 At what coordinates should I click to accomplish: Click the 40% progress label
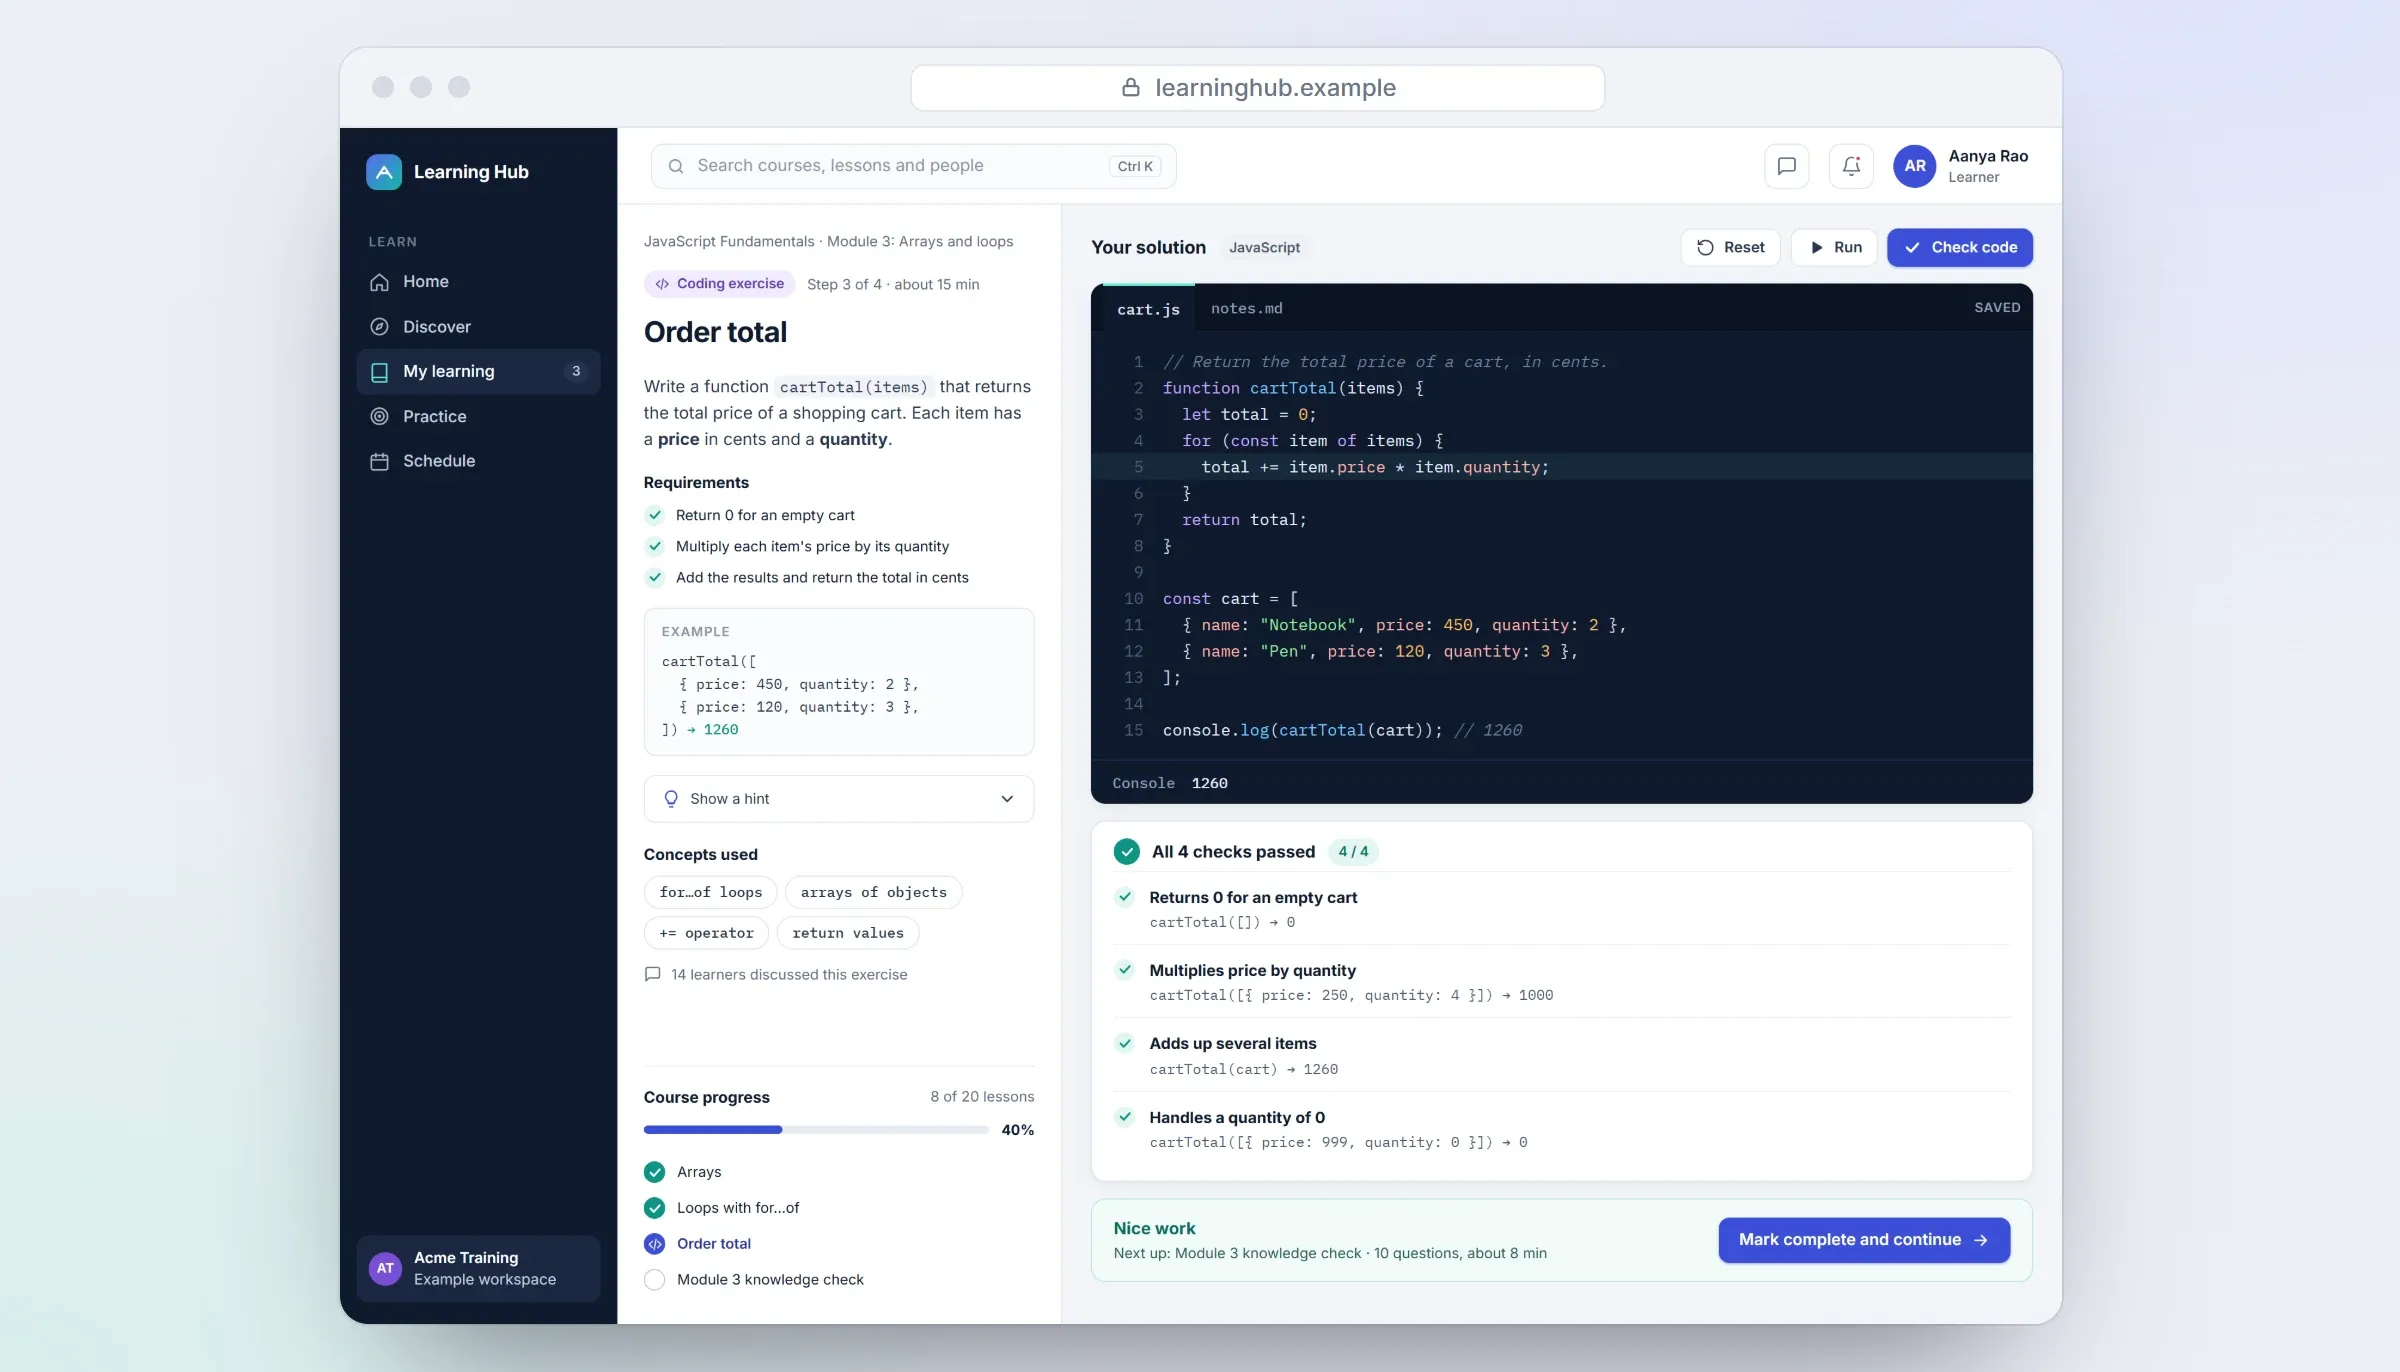(x=1018, y=1130)
